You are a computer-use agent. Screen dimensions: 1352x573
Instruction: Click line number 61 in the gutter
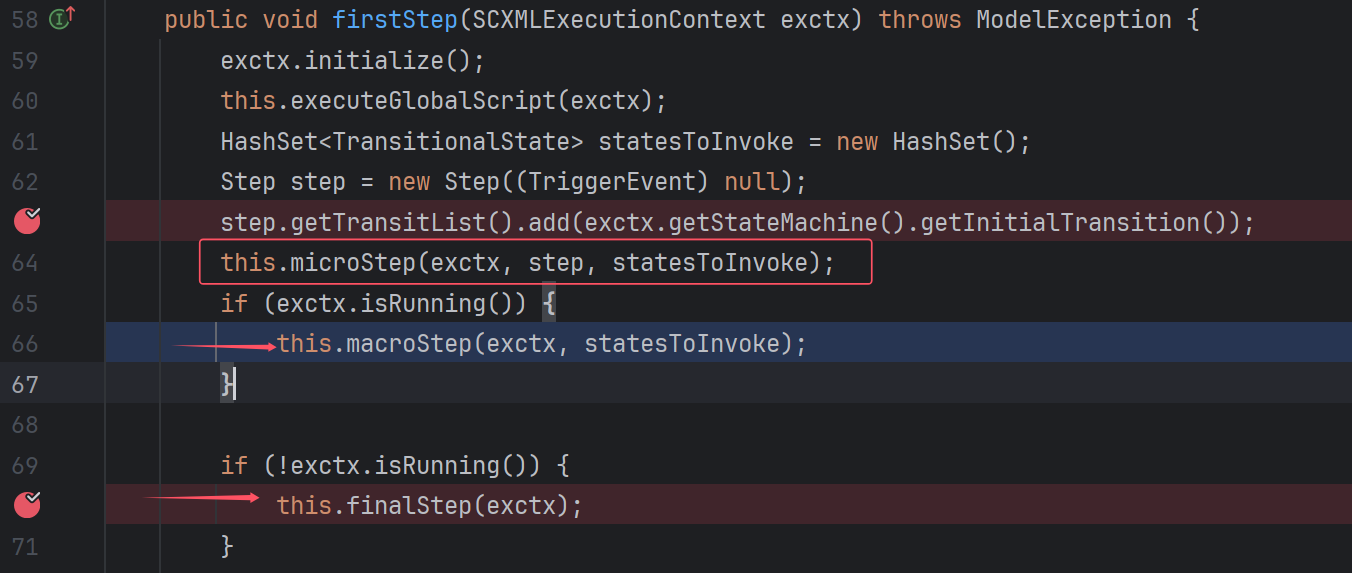click(24, 142)
